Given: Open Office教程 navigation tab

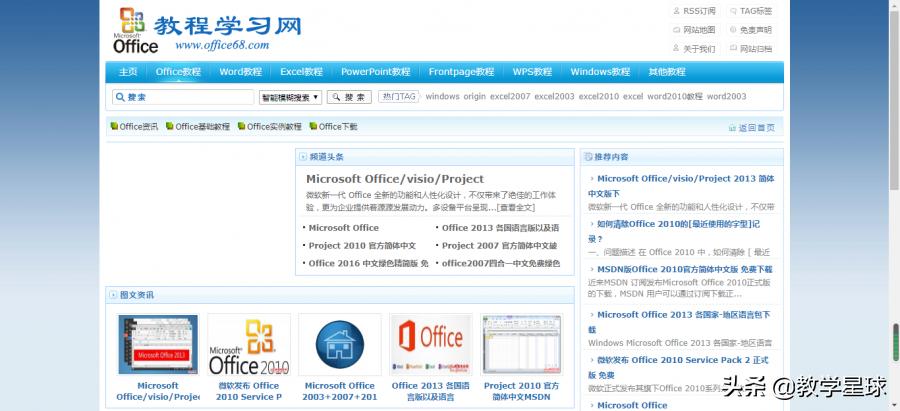Looking at the screenshot, I should point(179,72).
